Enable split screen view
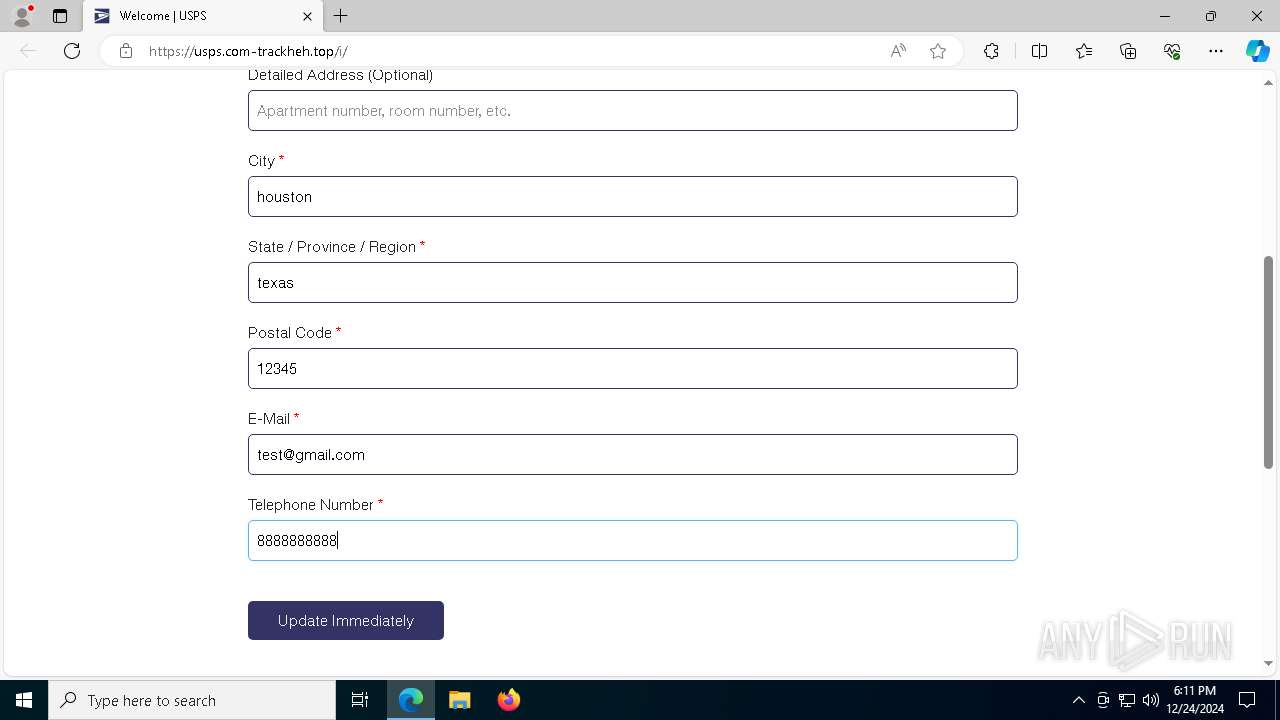 click(x=1039, y=51)
